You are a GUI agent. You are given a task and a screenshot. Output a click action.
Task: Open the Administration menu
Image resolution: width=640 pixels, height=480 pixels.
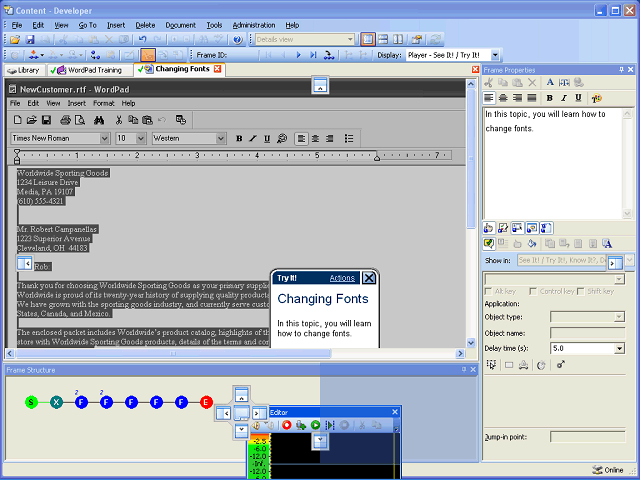254,25
